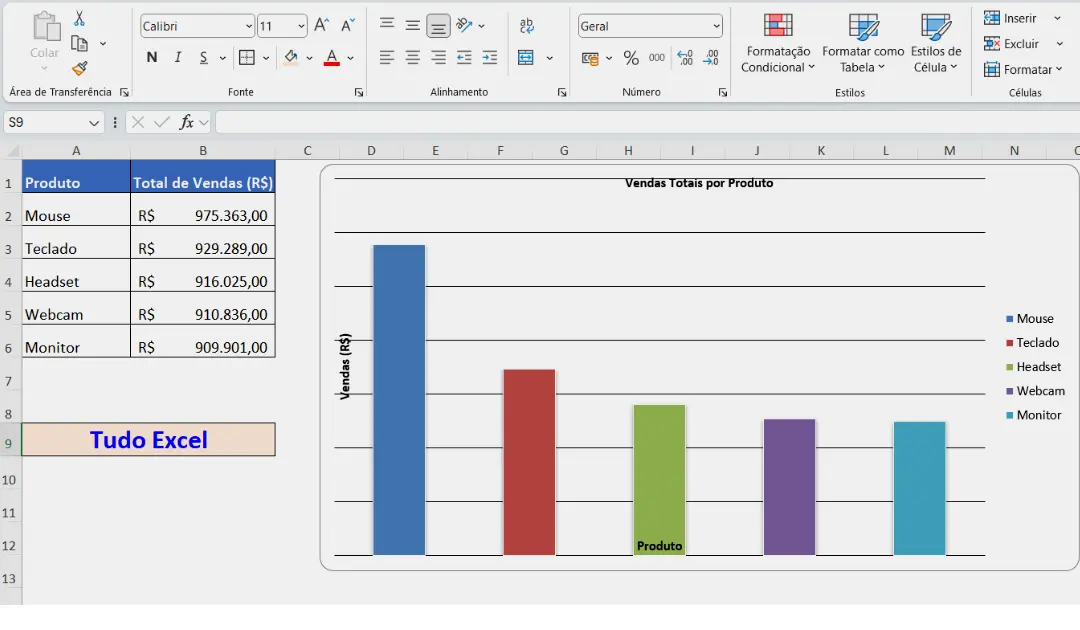Open the fill color dropdown arrow
1080x630 pixels.
308,58
